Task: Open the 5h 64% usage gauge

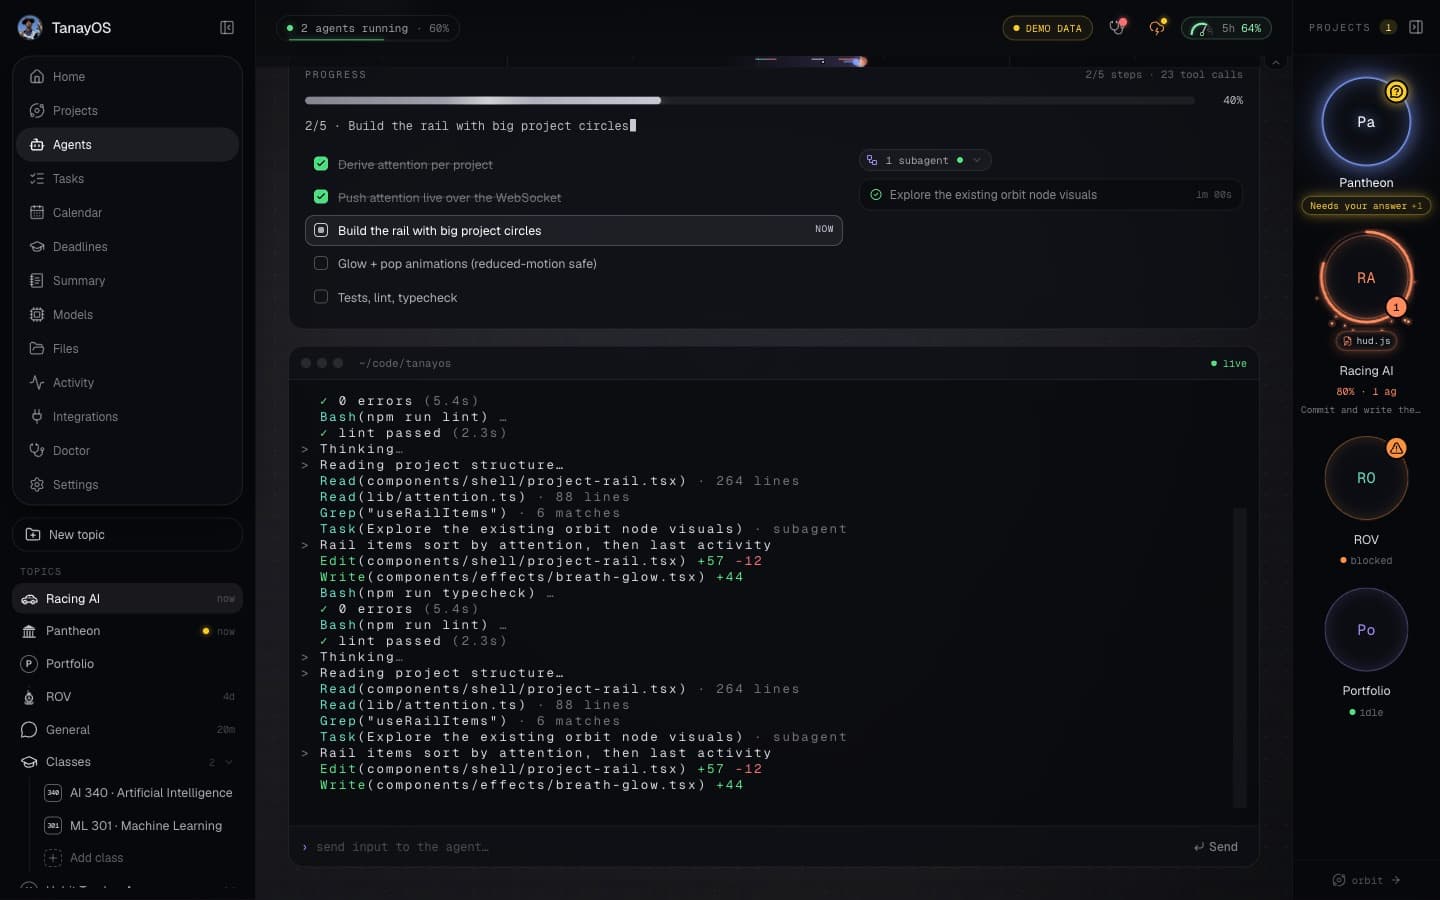Action: click(x=1226, y=28)
